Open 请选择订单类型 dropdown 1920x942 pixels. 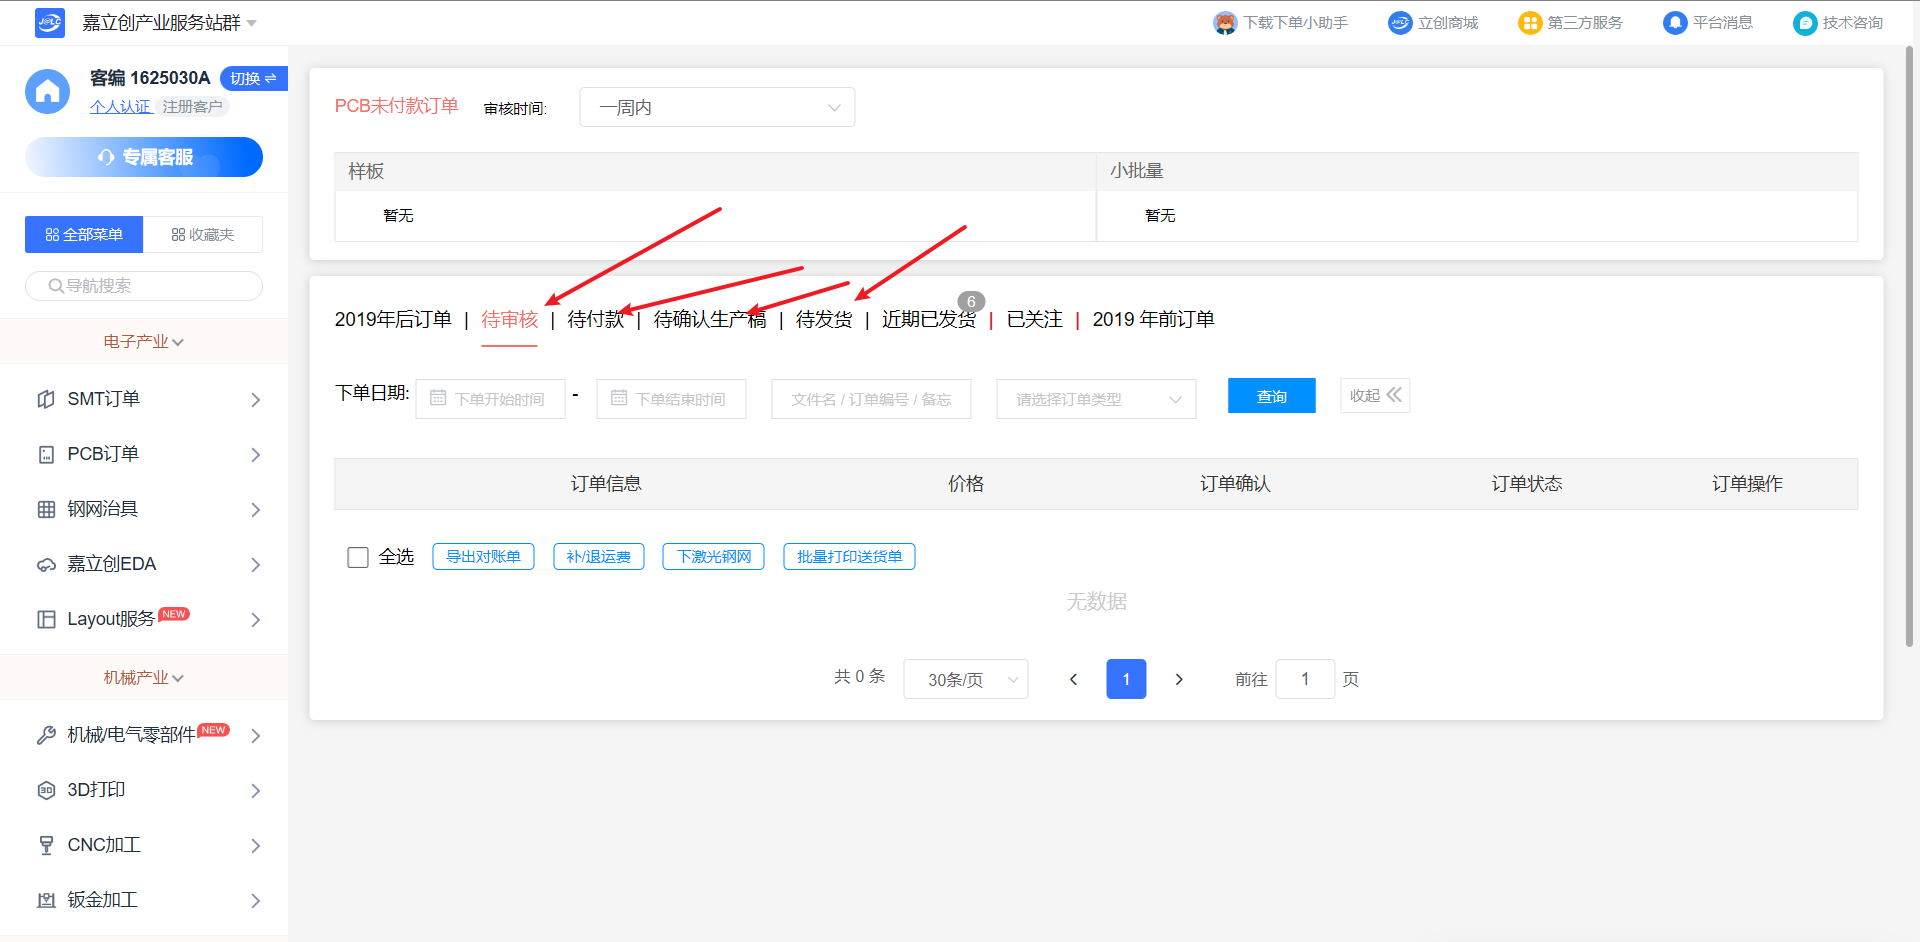(1096, 399)
